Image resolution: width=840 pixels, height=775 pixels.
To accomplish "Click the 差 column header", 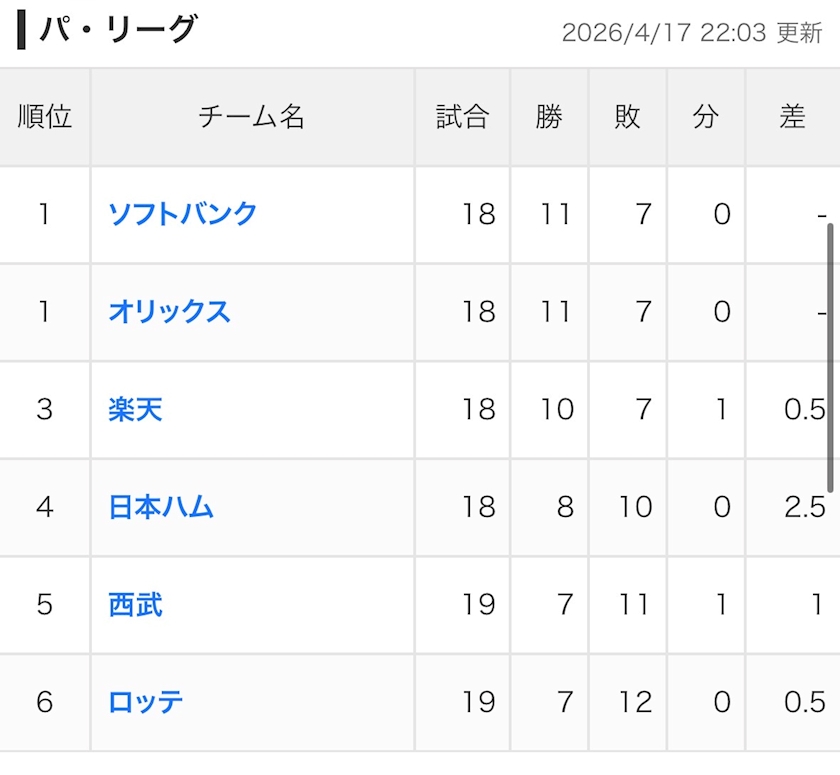I will (x=793, y=117).
